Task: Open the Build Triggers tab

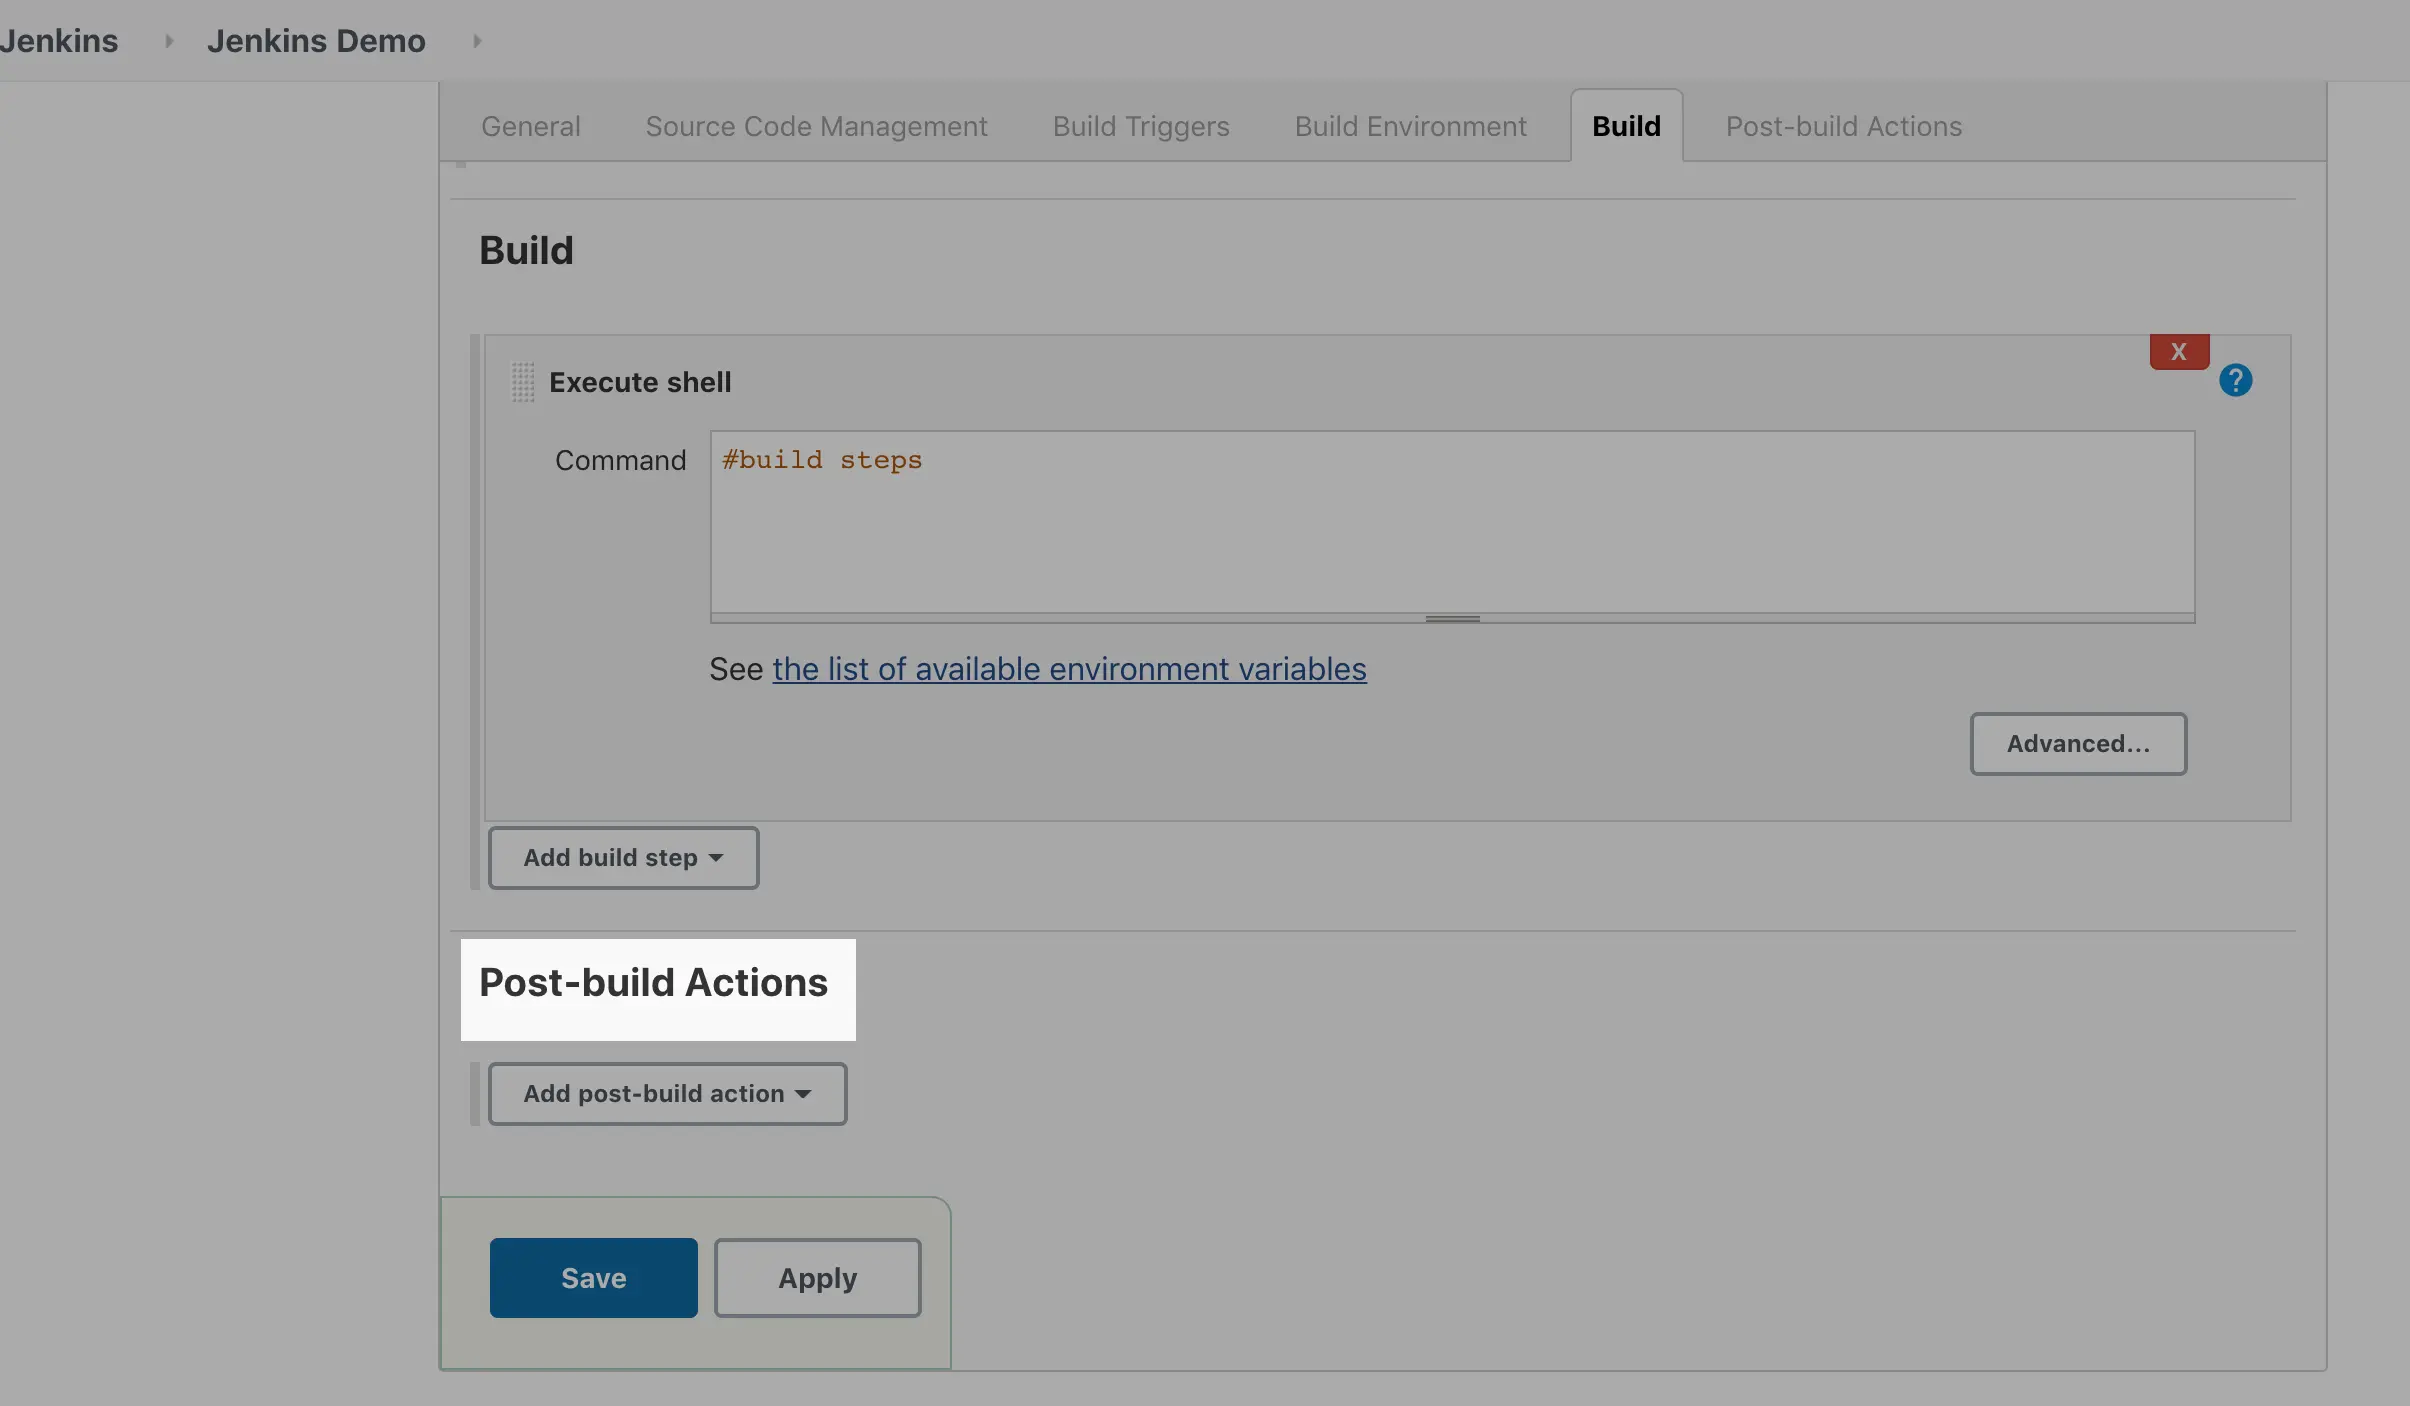Action: pyautogui.click(x=1140, y=127)
